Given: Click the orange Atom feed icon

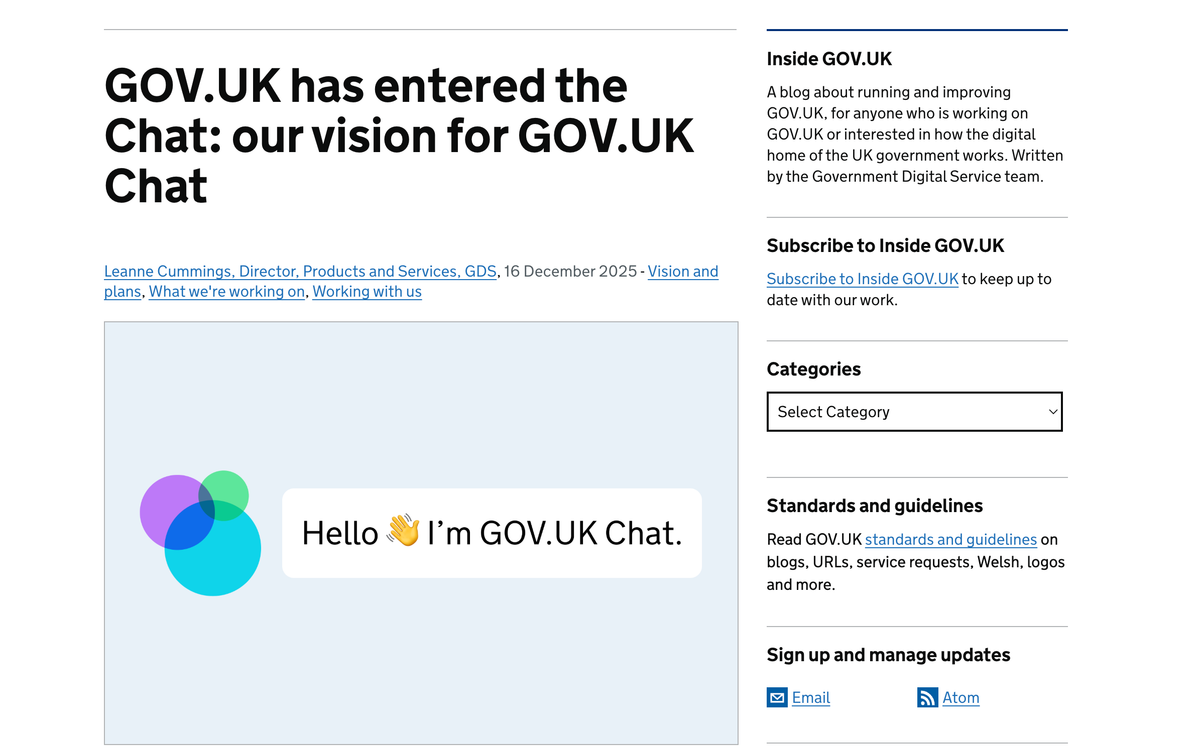Looking at the screenshot, I should coord(928,697).
